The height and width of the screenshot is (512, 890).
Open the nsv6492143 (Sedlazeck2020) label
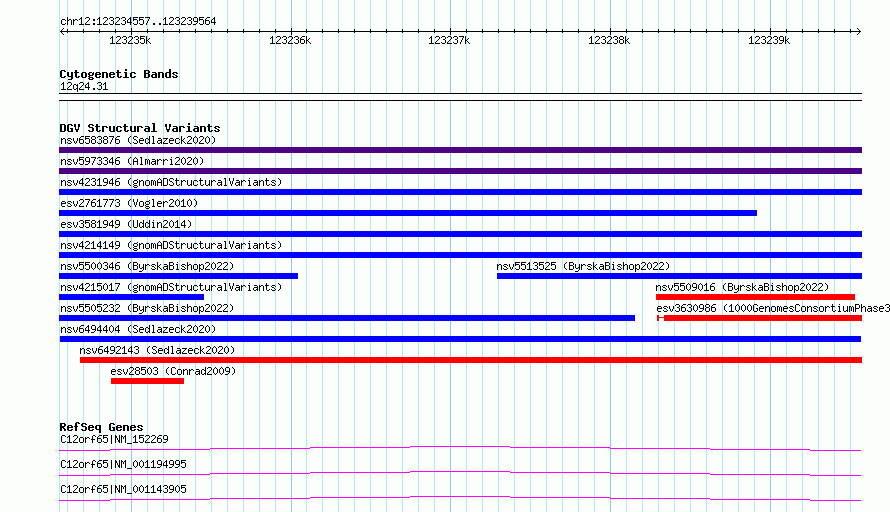pos(157,350)
